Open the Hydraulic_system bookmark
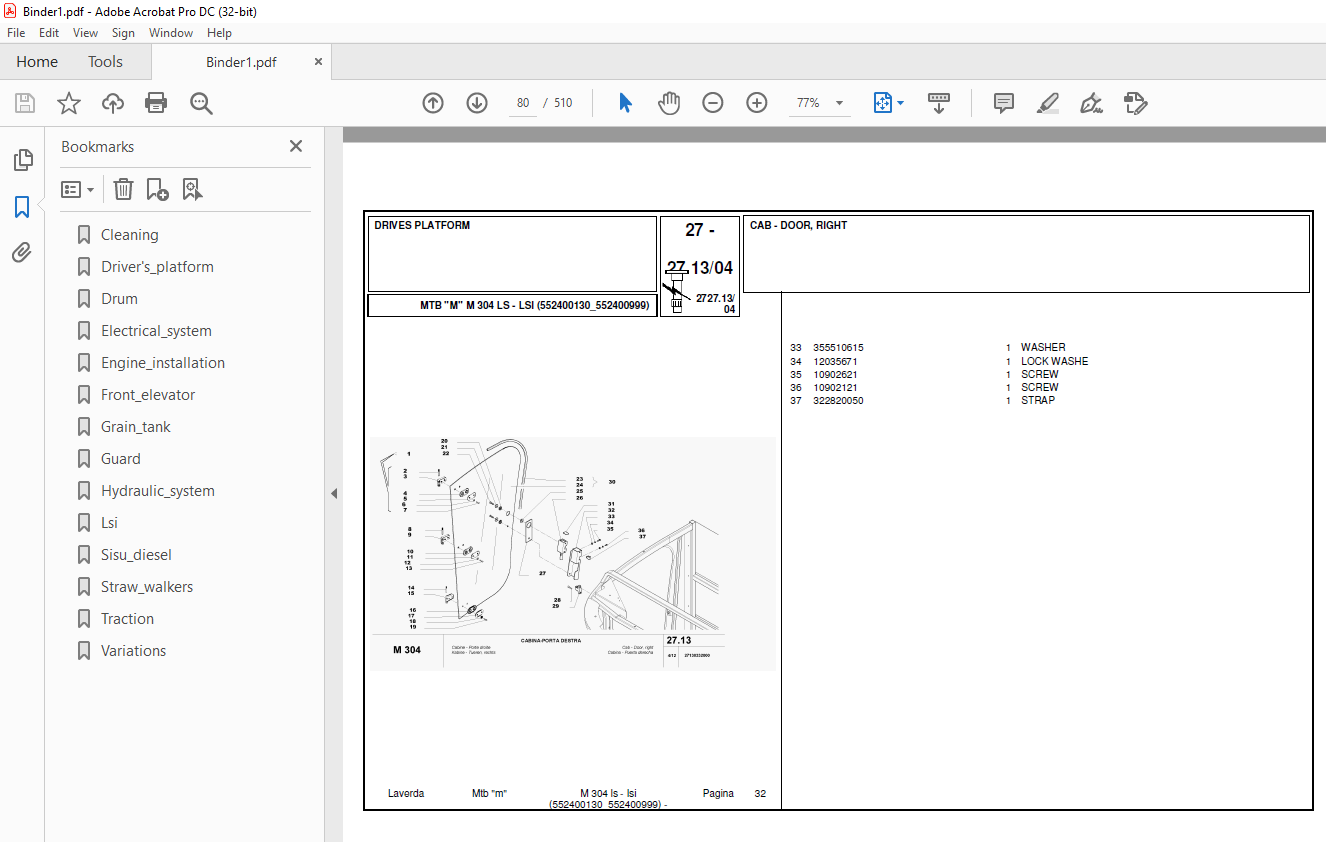This screenshot has height=842, width=1326. 157,491
